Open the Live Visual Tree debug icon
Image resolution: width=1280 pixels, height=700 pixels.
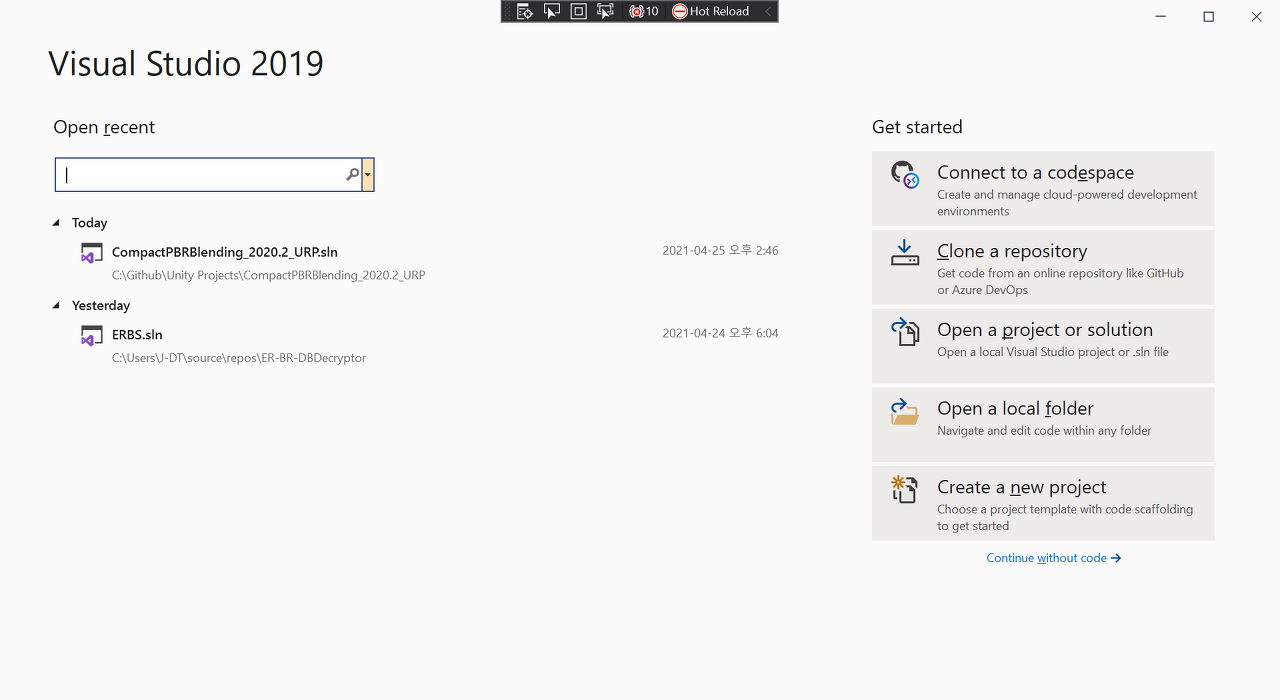tap(525, 11)
